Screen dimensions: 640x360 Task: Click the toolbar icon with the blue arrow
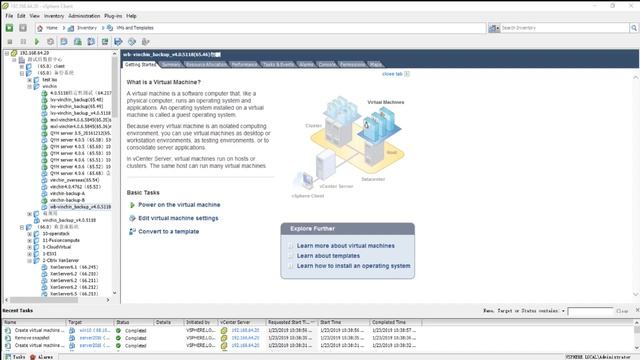tap(118, 42)
